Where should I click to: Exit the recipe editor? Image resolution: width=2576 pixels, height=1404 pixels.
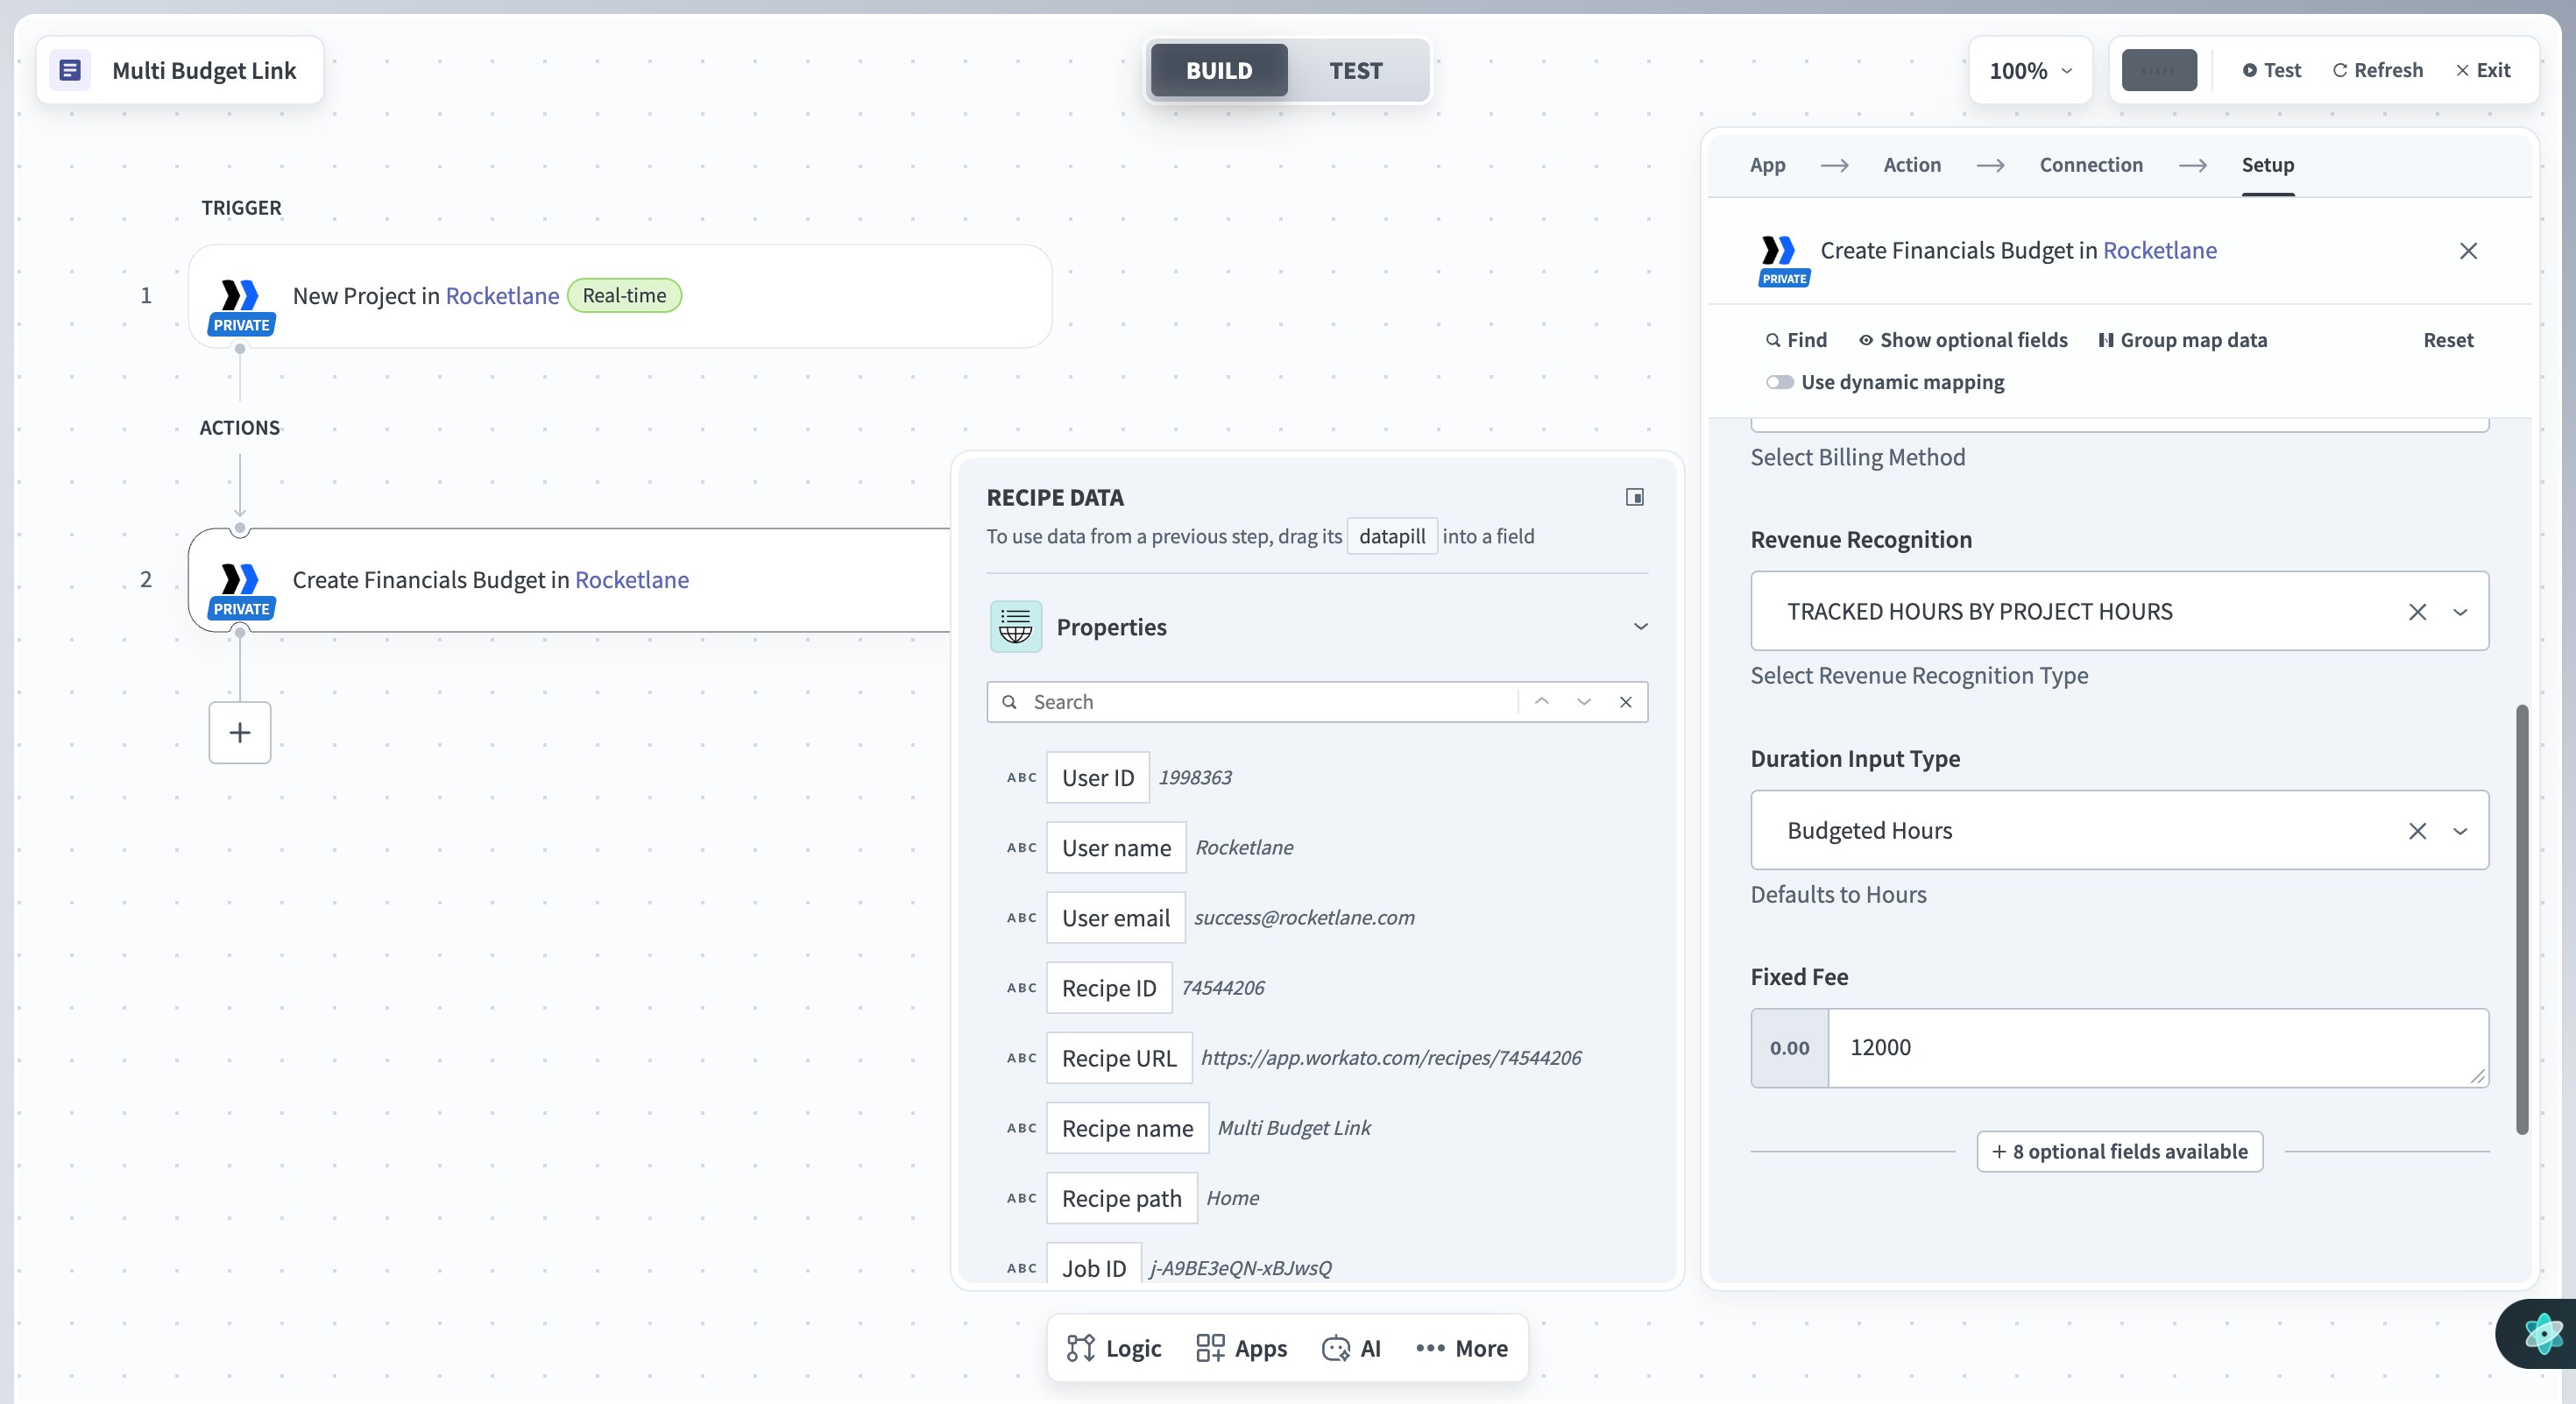2483,70
